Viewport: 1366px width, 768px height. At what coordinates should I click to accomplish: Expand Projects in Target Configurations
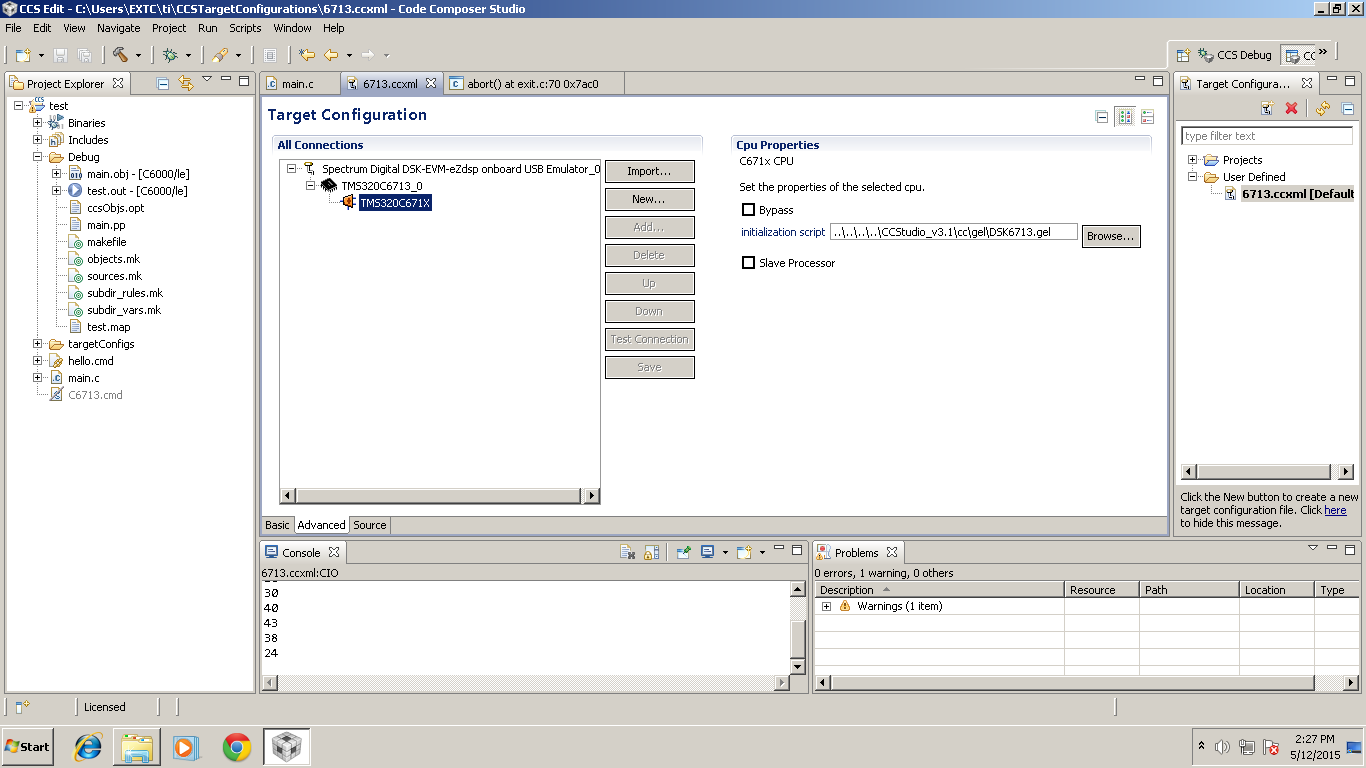1193,160
